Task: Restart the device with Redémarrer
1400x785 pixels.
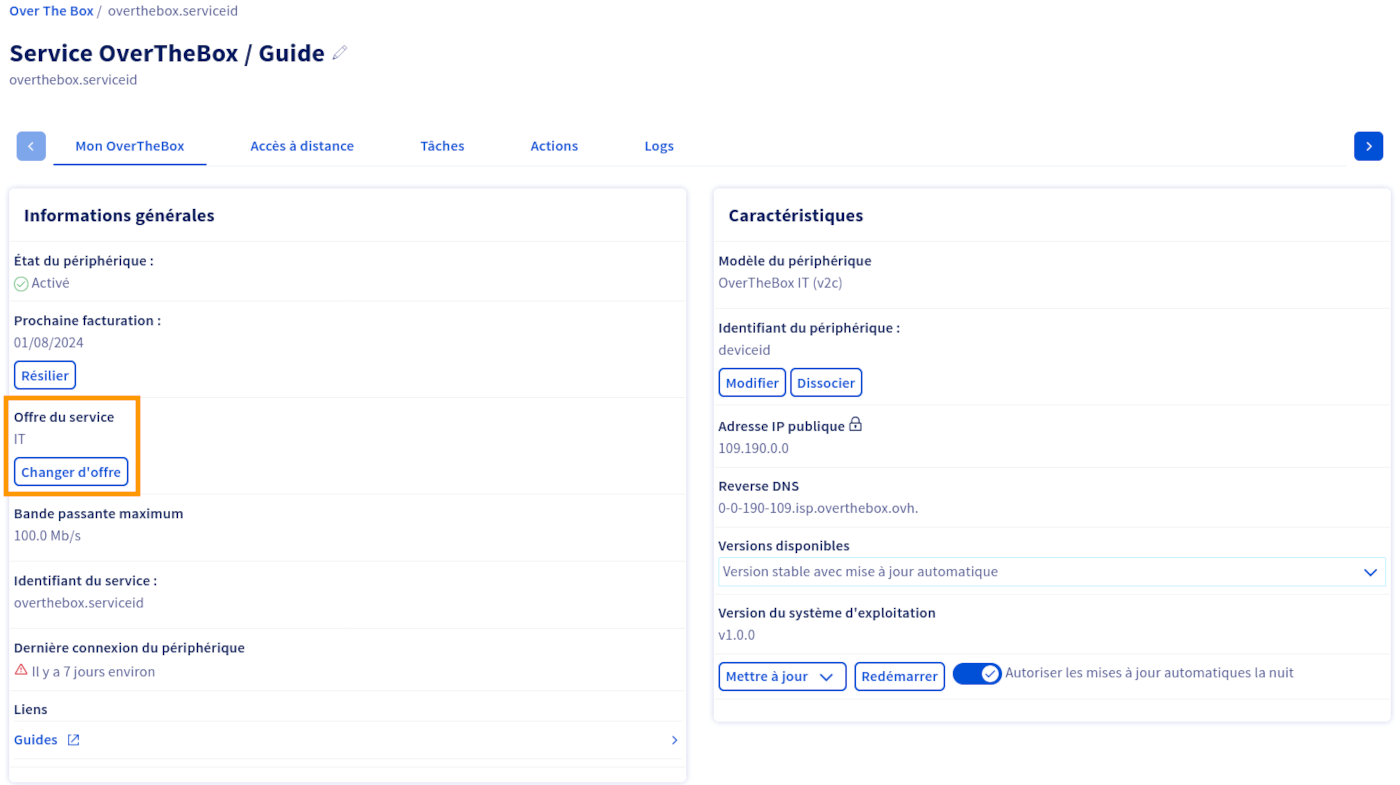Action: (x=899, y=676)
